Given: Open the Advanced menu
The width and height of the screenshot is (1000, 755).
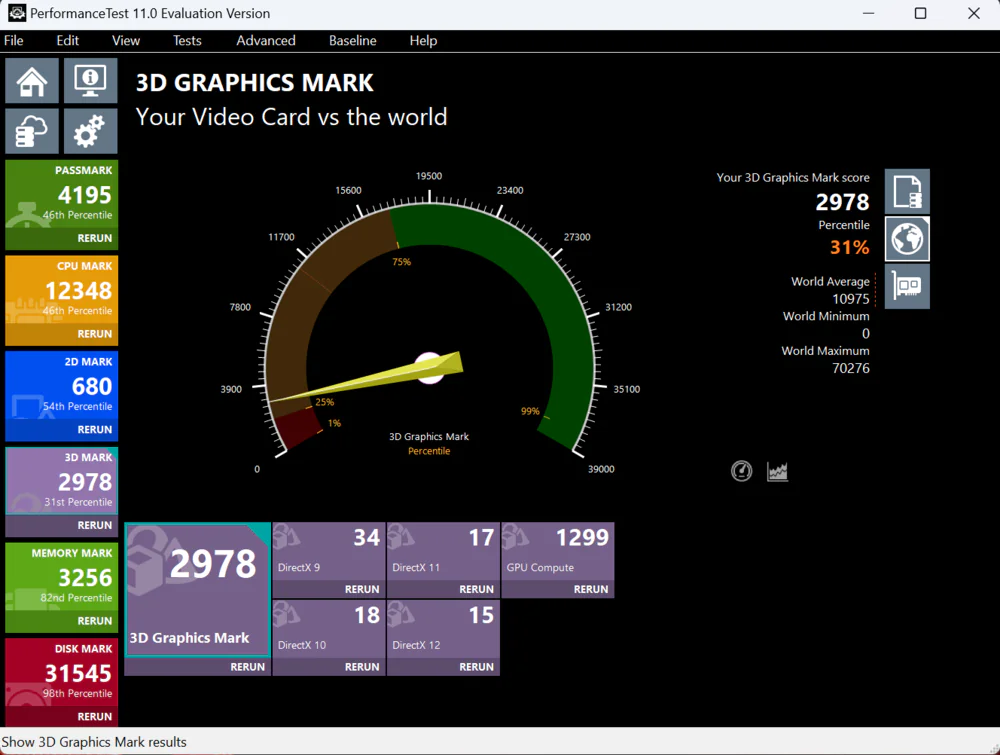Looking at the screenshot, I should tap(266, 41).
